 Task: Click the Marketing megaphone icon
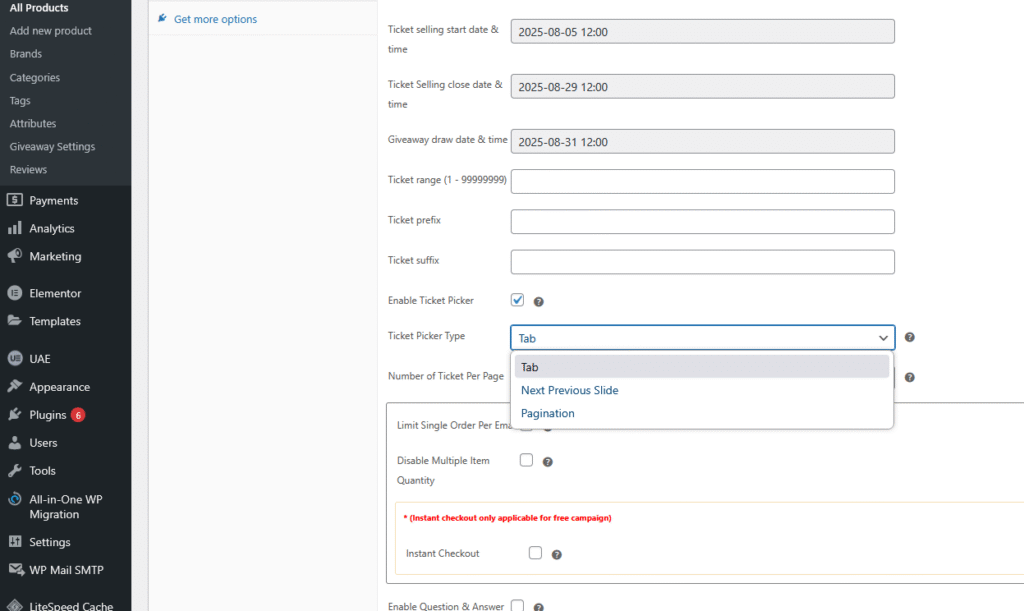pos(15,256)
